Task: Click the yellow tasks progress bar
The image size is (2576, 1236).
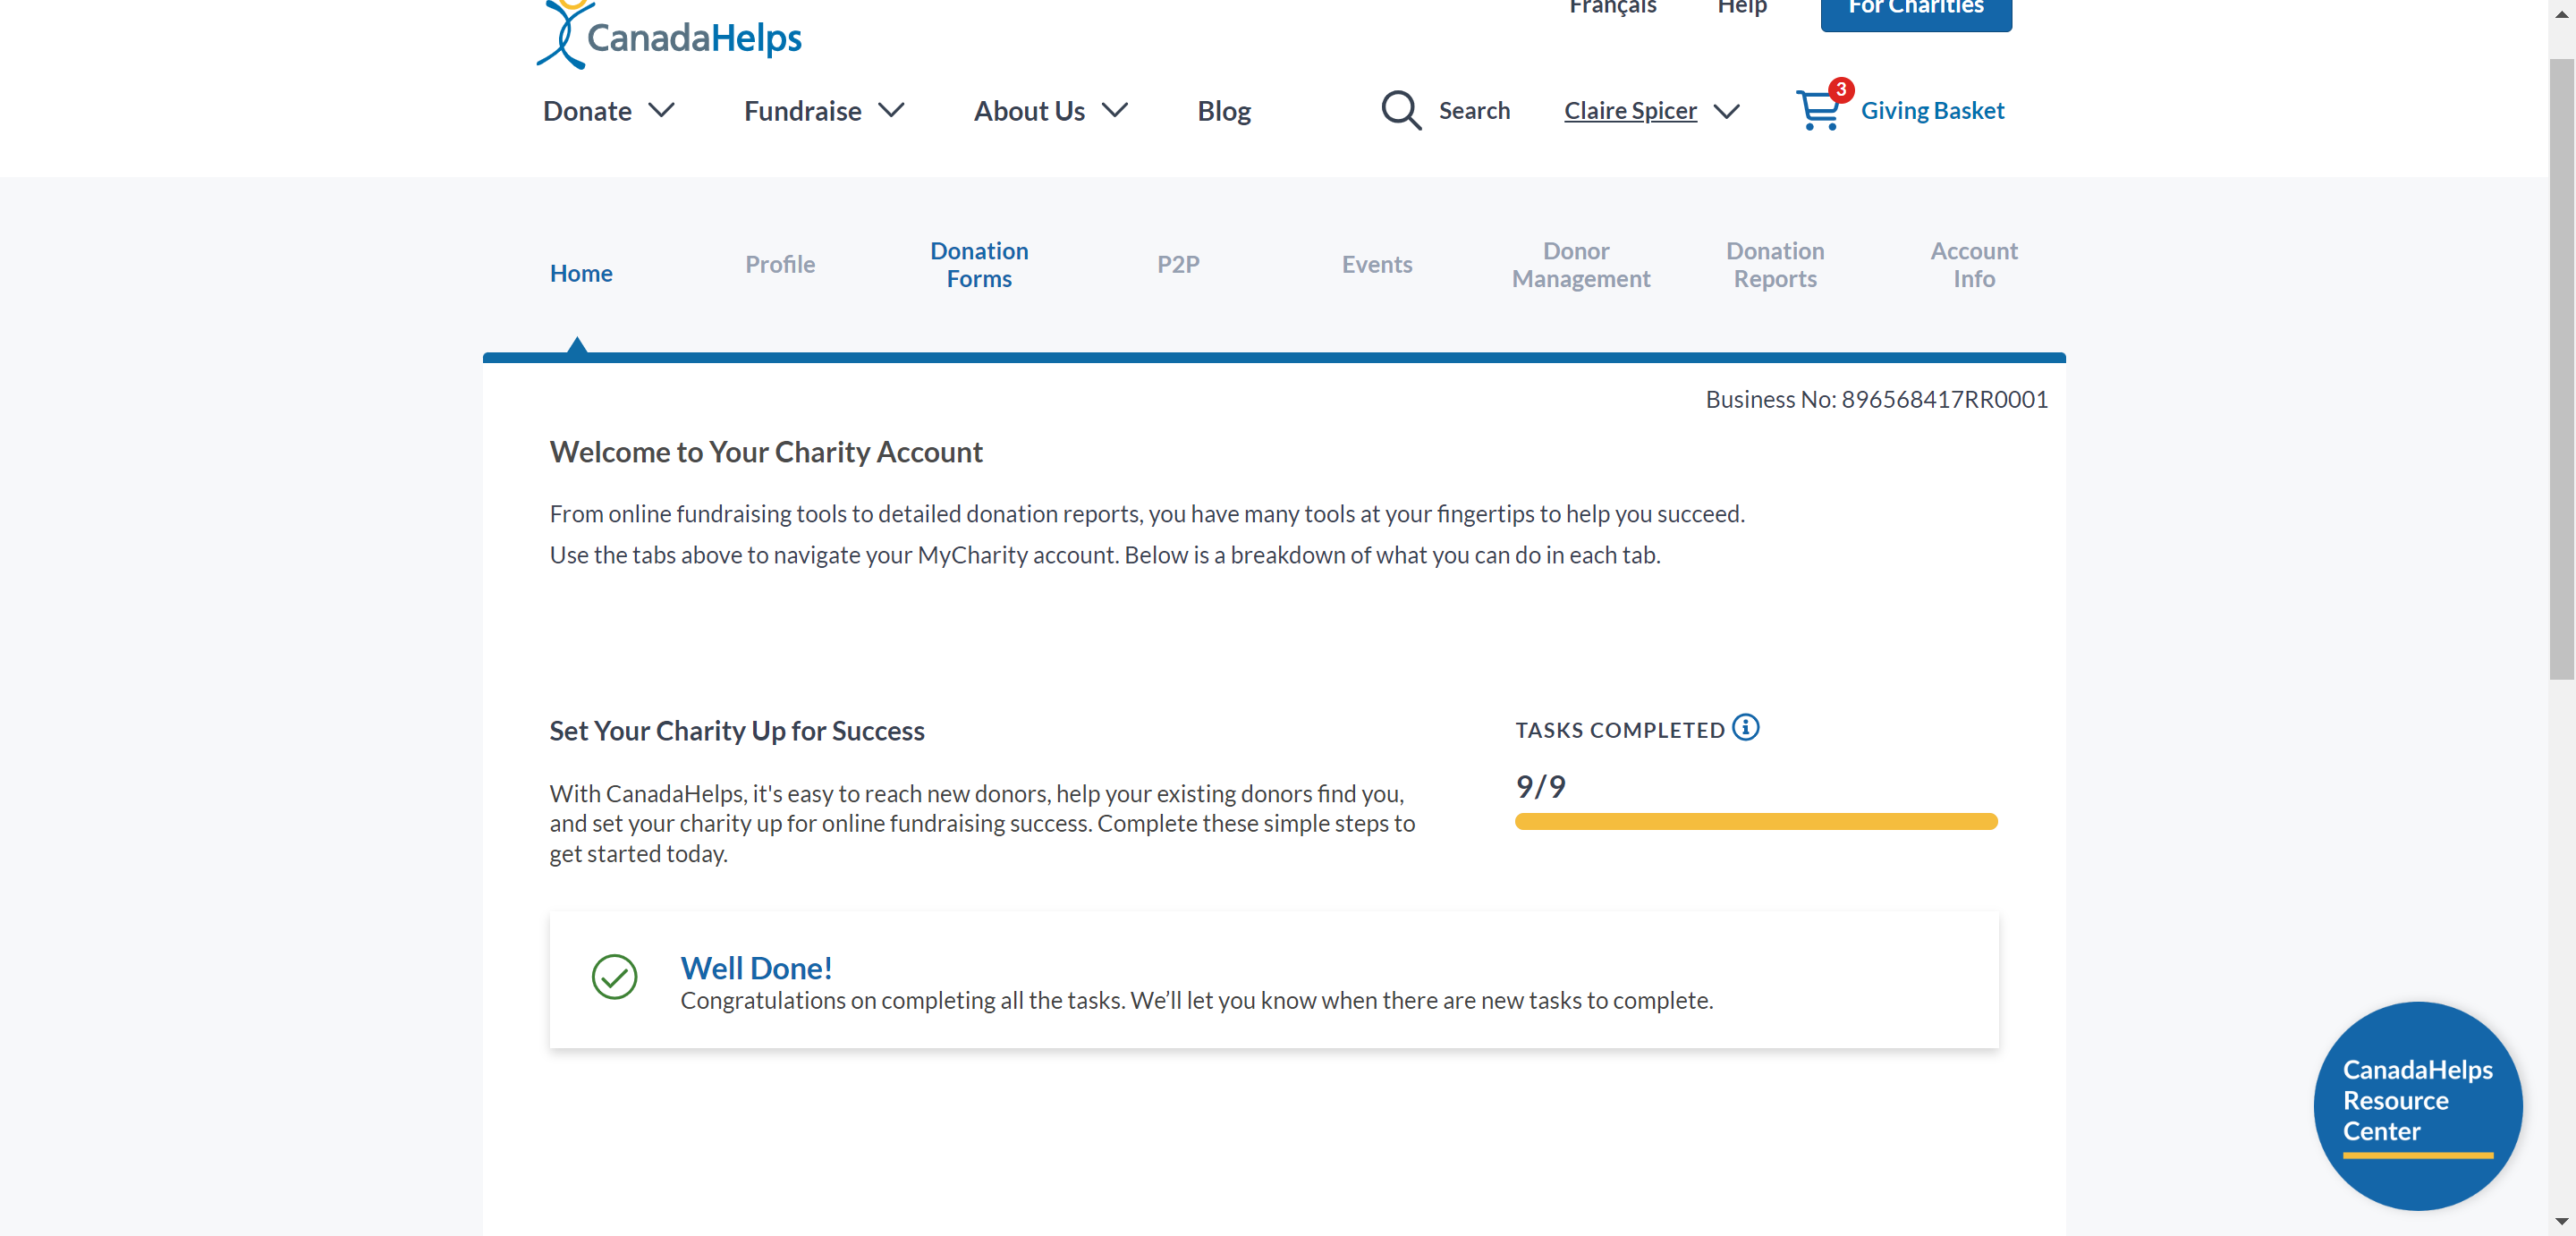Action: pos(1755,821)
